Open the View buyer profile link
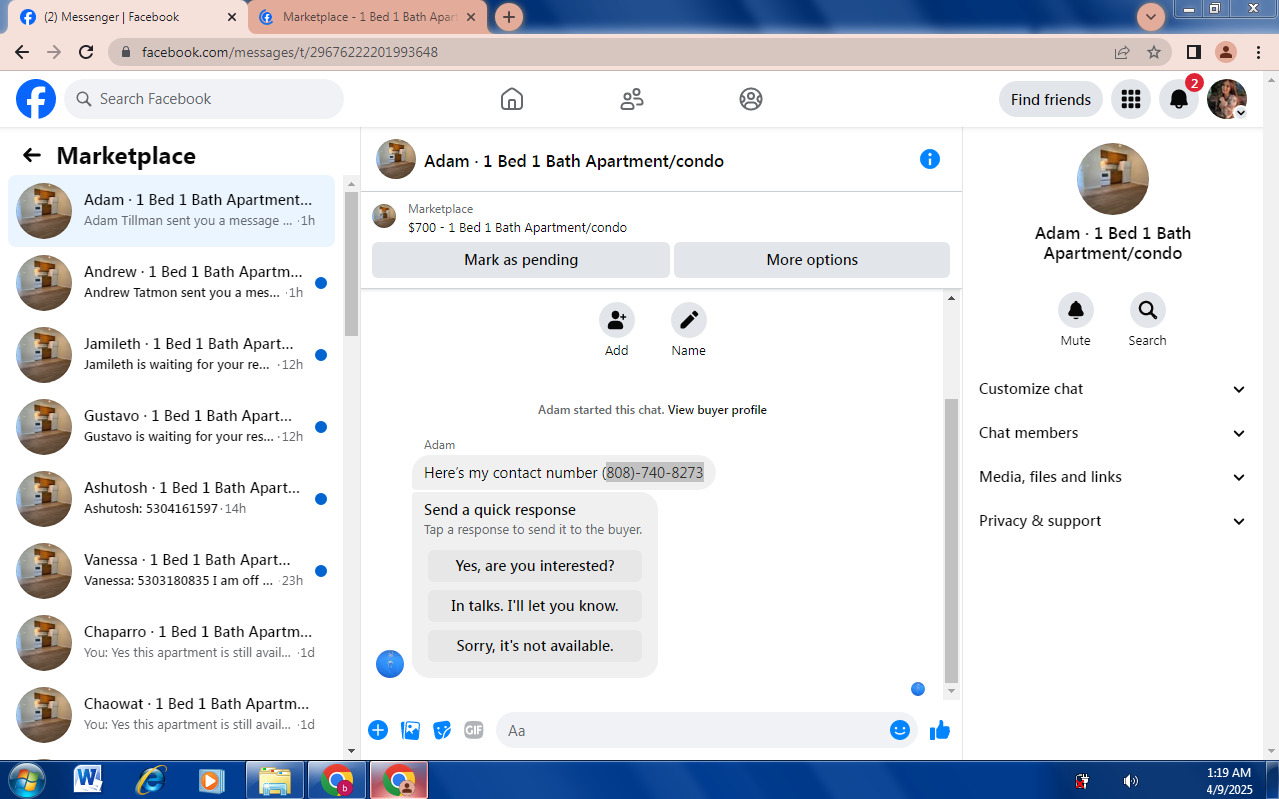 pos(717,410)
